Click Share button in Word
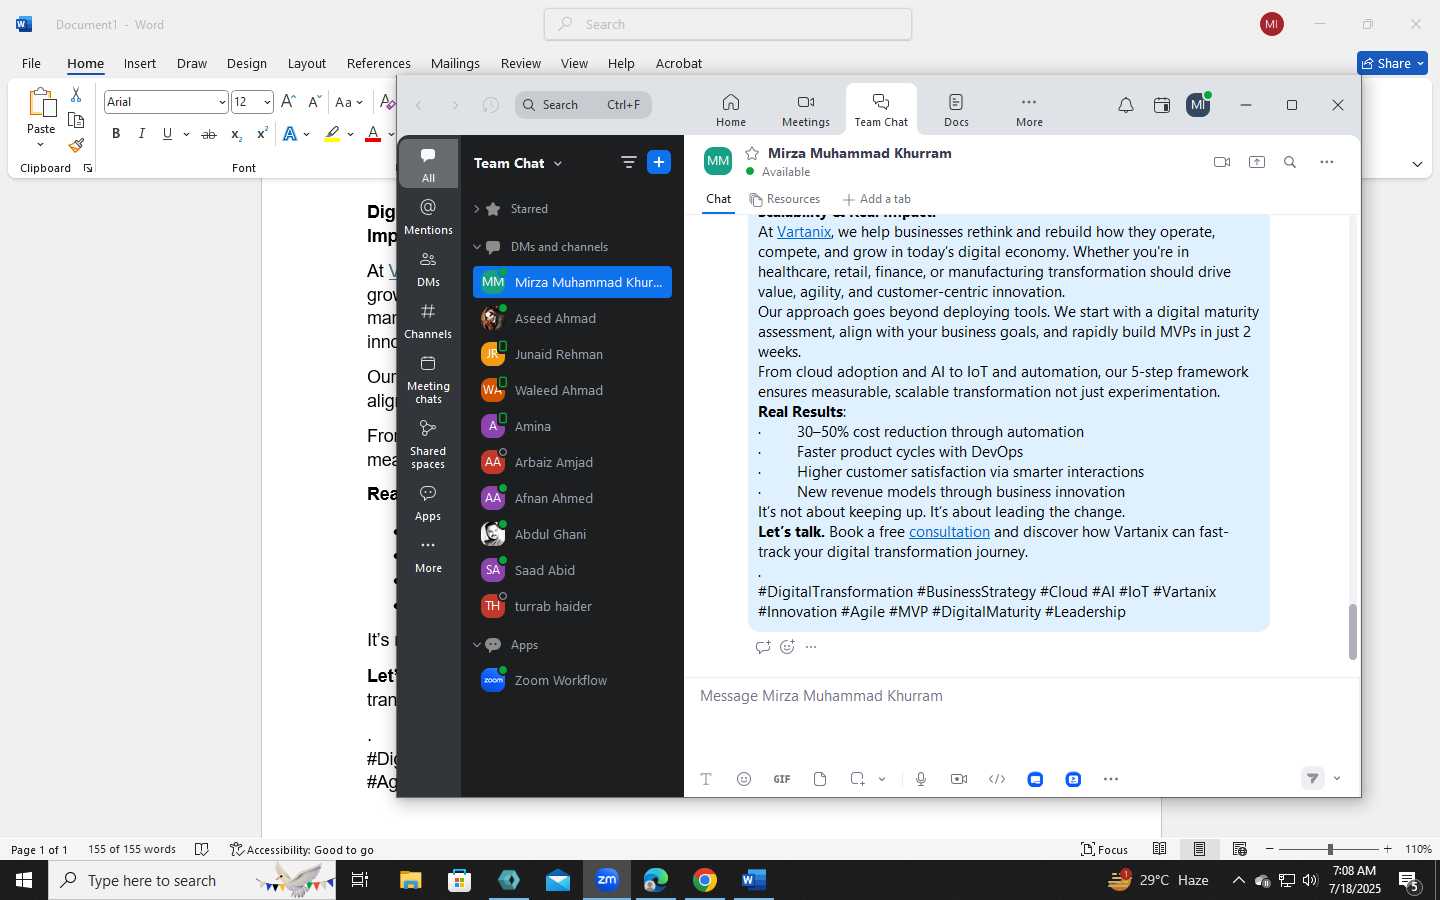1440x900 pixels. pyautogui.click(x=1393, y=63)
